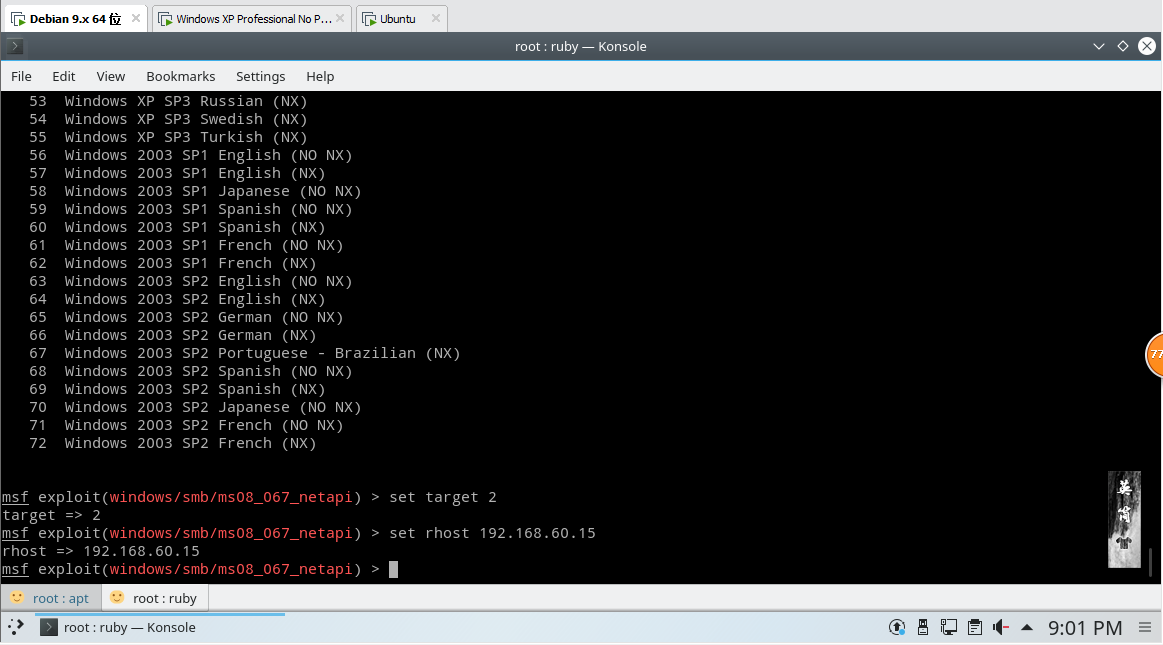Click row '56 Windows 2003 SP1 English (NO NX)'
Screen dimensions: 1163x645
click(x=191, y=156)
